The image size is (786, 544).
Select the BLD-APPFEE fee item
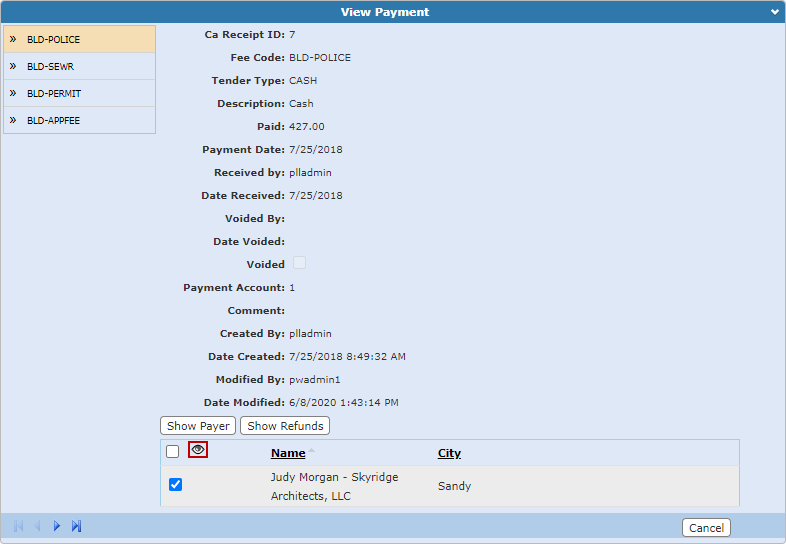80,120
